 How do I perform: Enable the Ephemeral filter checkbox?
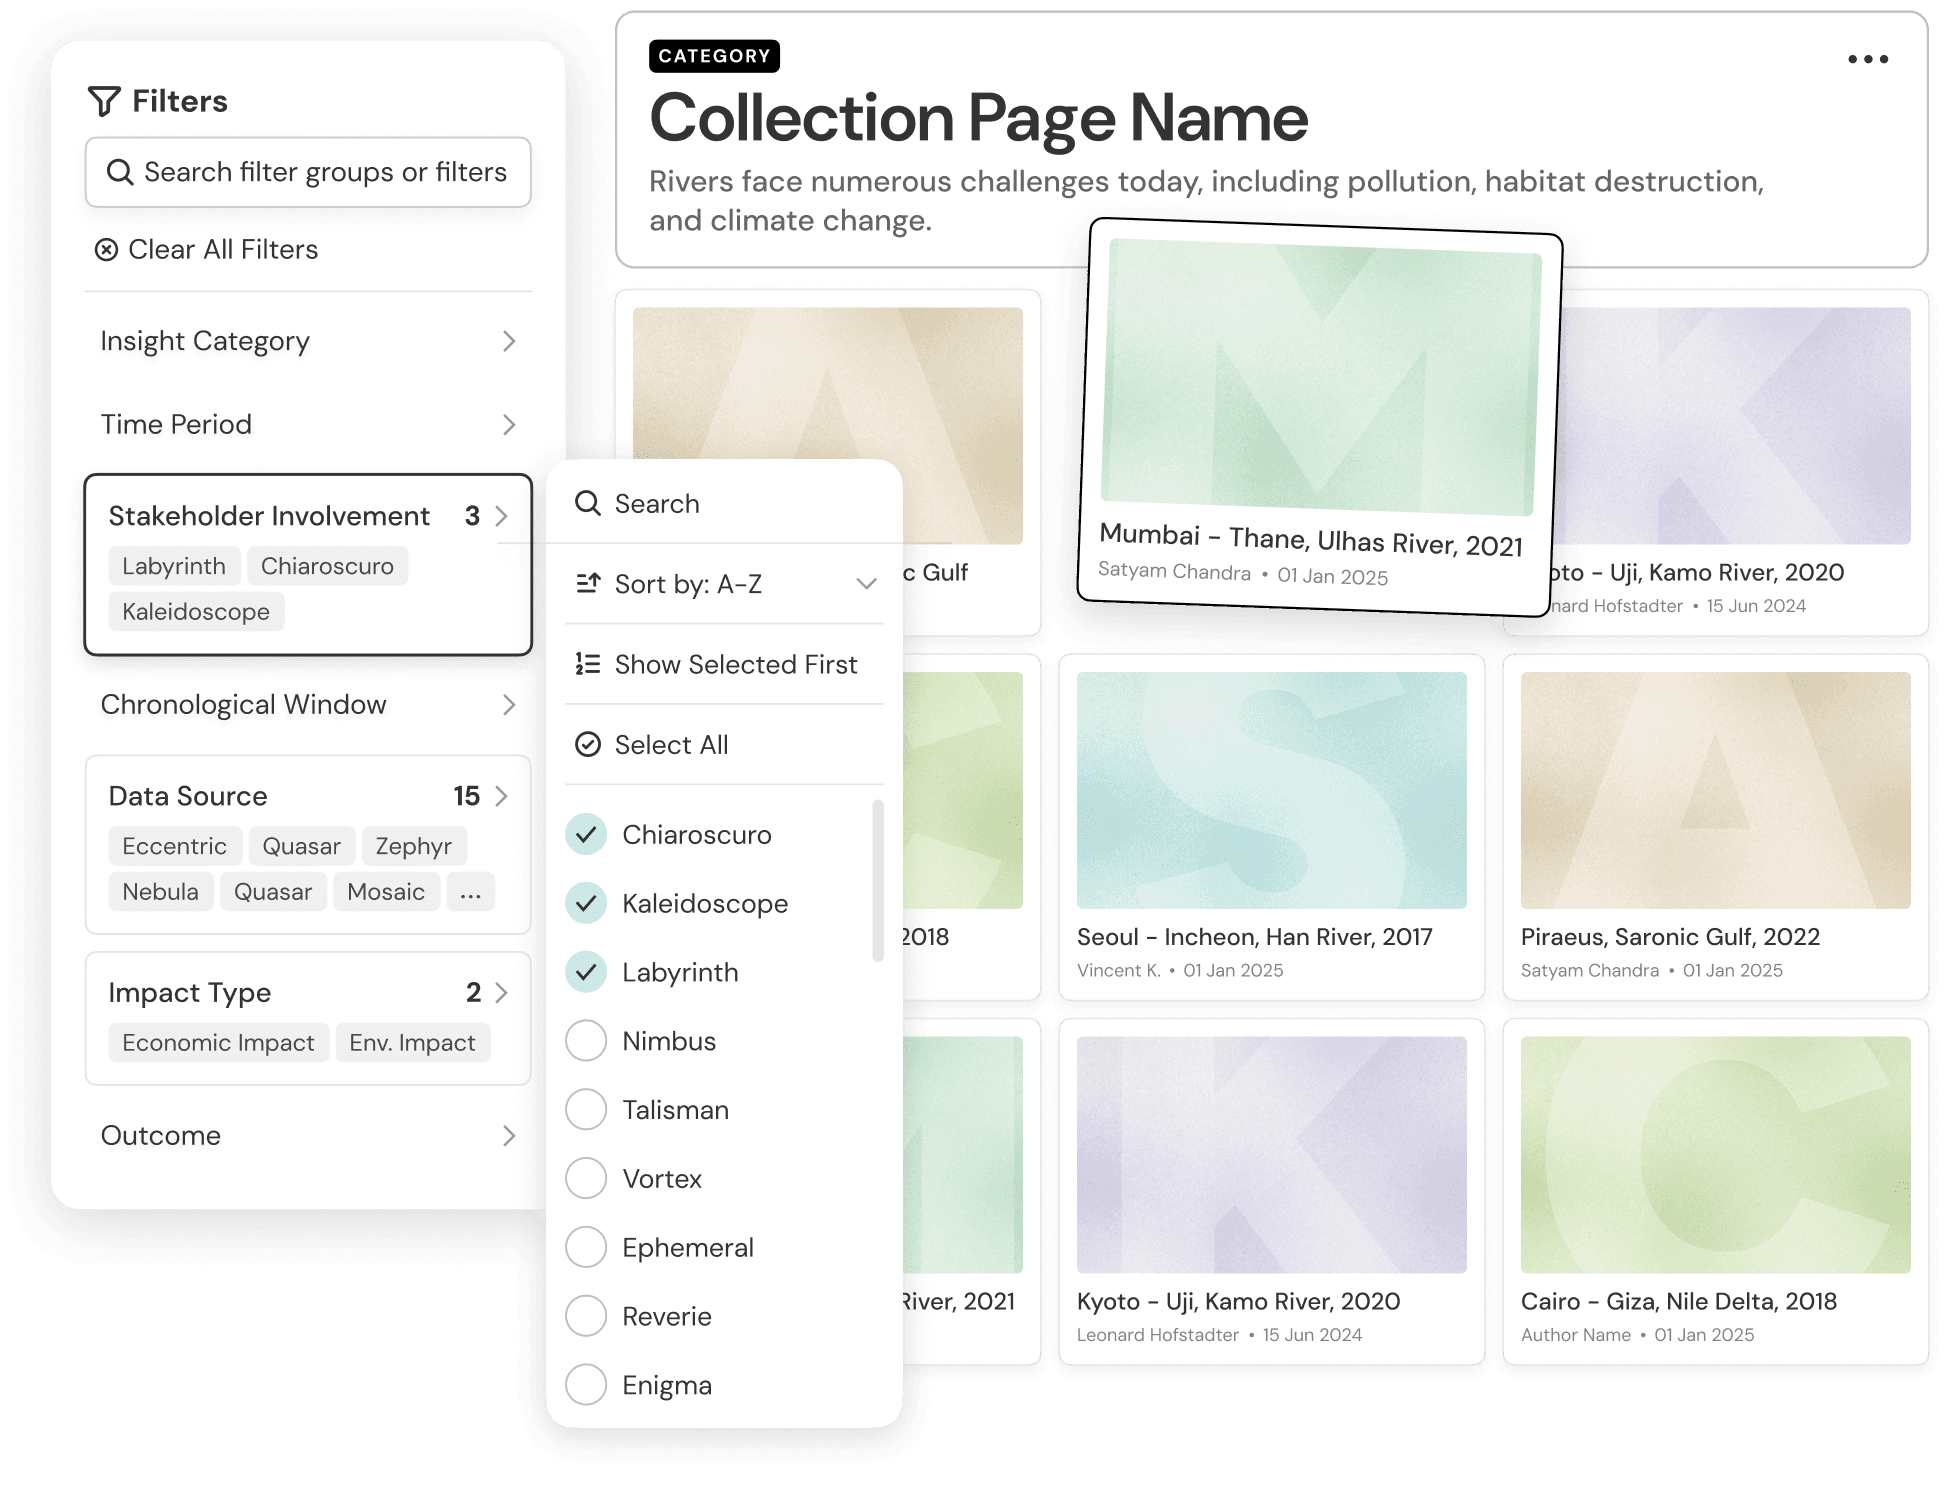[x=587, y=1247]
